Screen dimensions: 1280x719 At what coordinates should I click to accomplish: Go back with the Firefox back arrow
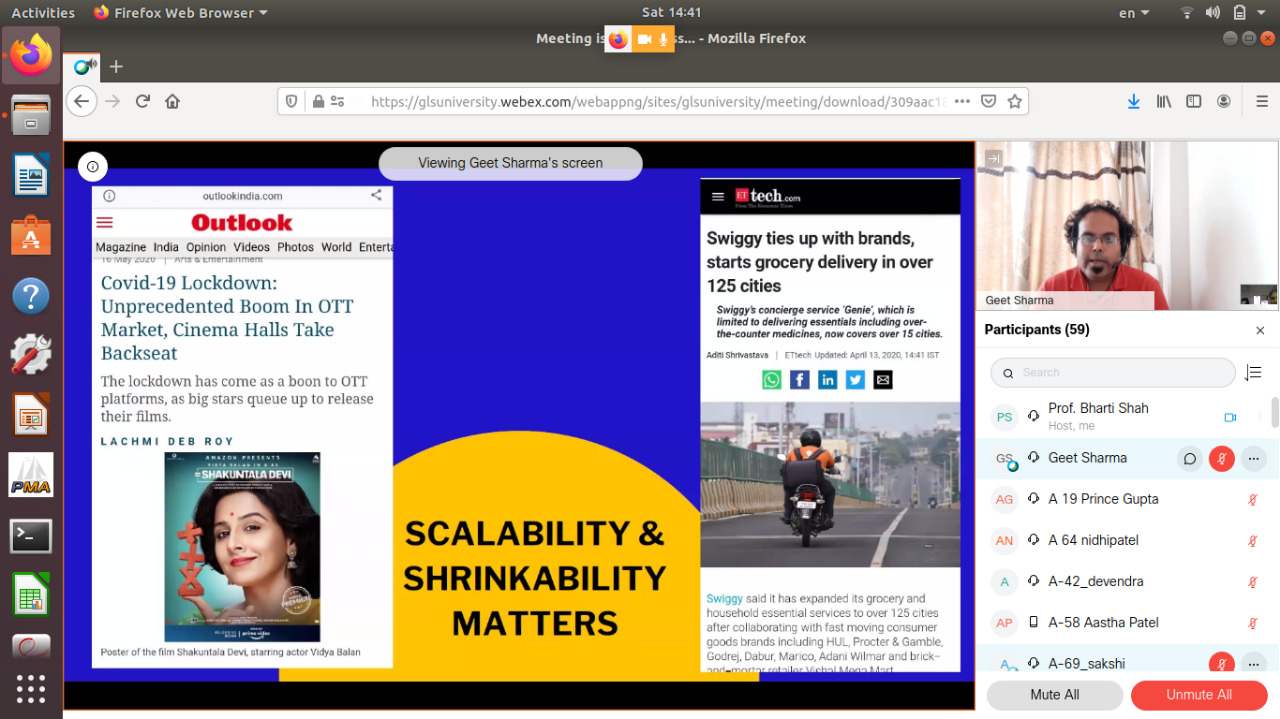tap(82, 101)
